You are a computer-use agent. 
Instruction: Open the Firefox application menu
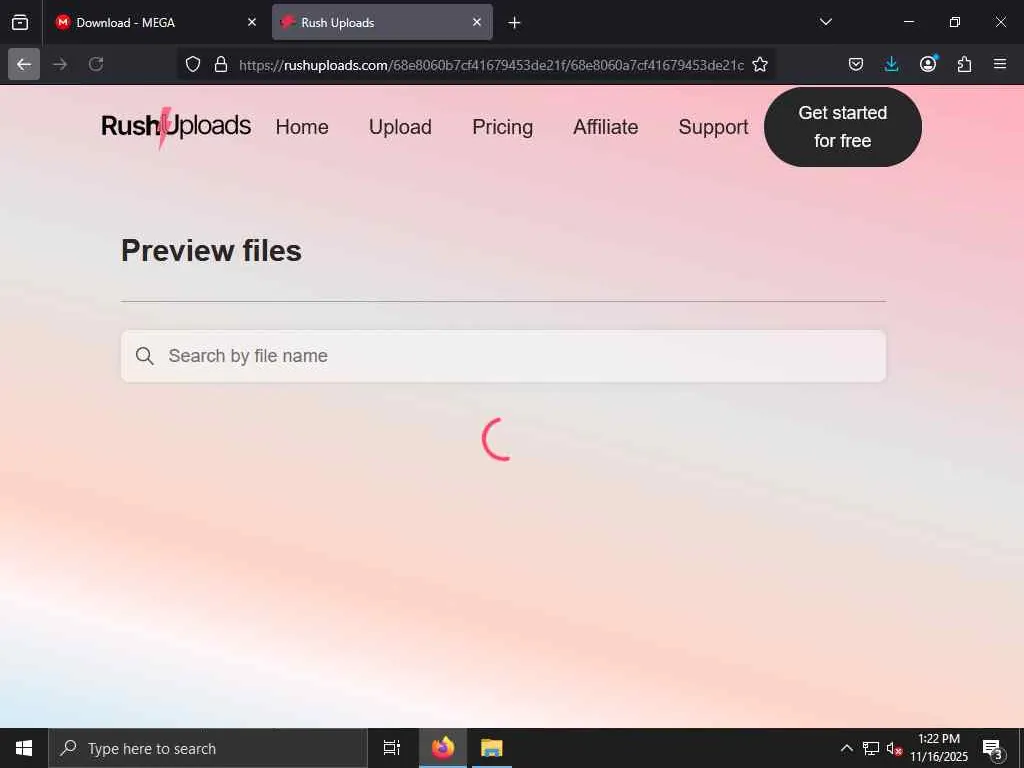[1000, 64]
